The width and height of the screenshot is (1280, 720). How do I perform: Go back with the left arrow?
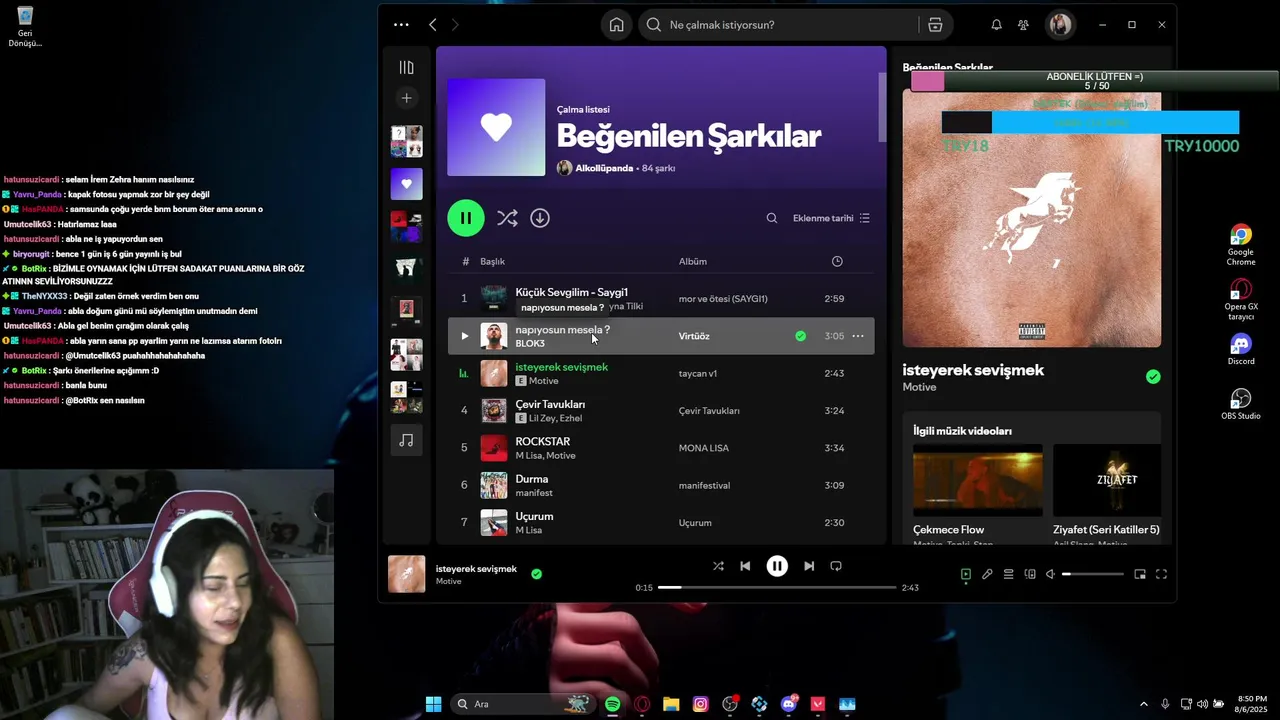coord(433,25)
